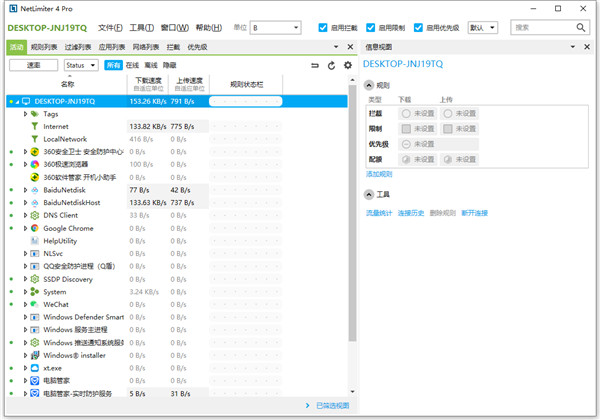Toggle the 启用拦截 checkbox

(323, 28)
